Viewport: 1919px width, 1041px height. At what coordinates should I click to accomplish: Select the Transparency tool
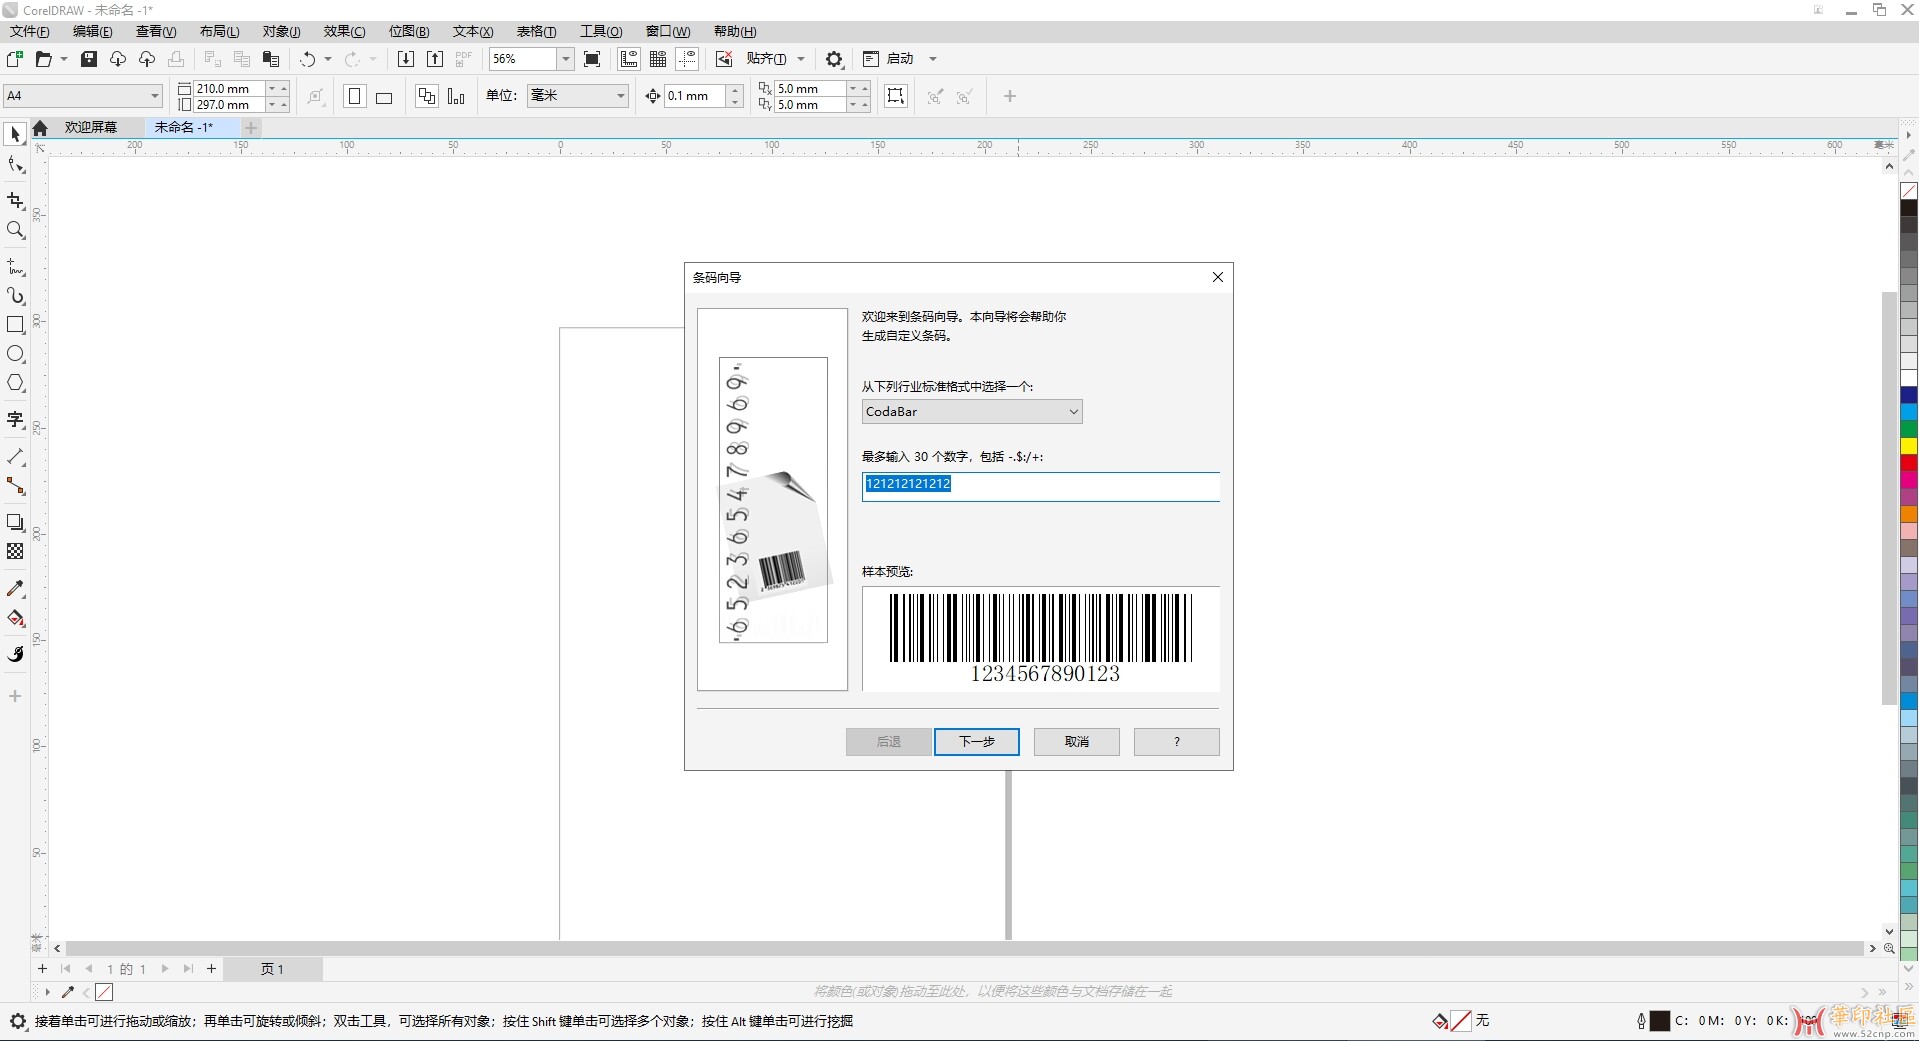tap(15, 551)
